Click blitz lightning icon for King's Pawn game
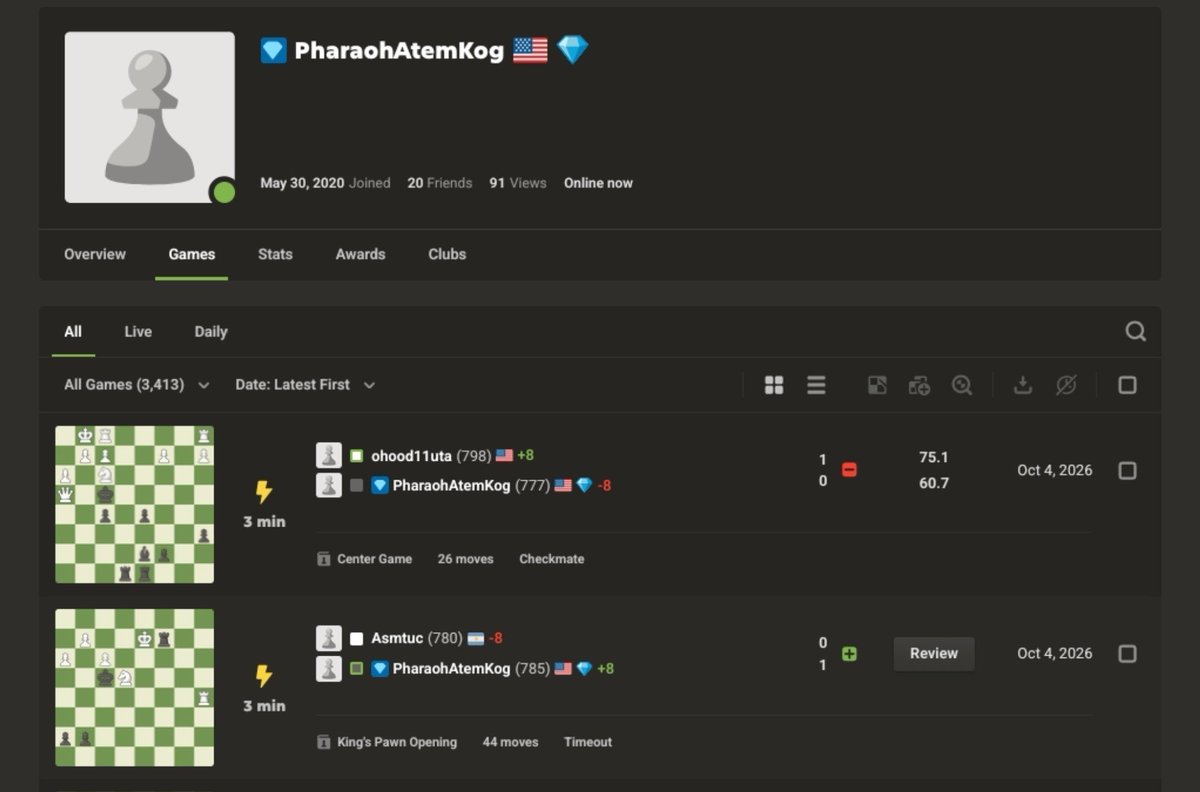The image size is (1200, 792). click(264, 676)
